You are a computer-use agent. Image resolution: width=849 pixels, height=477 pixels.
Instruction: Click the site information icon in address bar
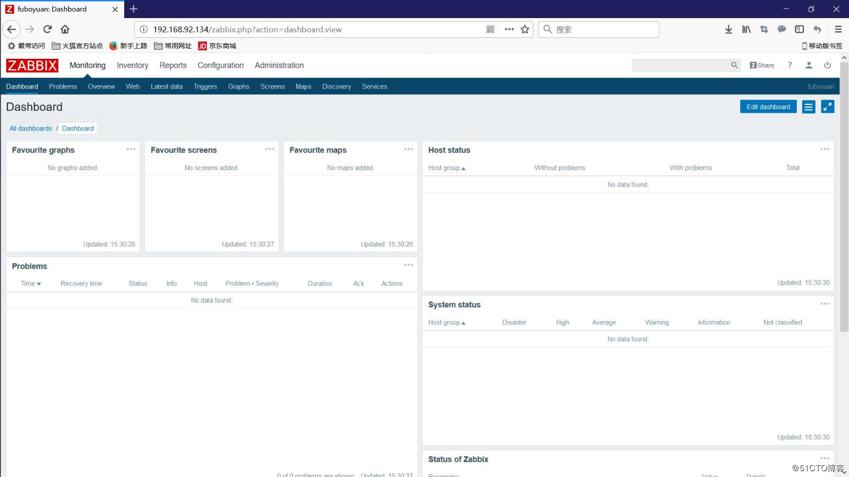[x=143, y=29]
